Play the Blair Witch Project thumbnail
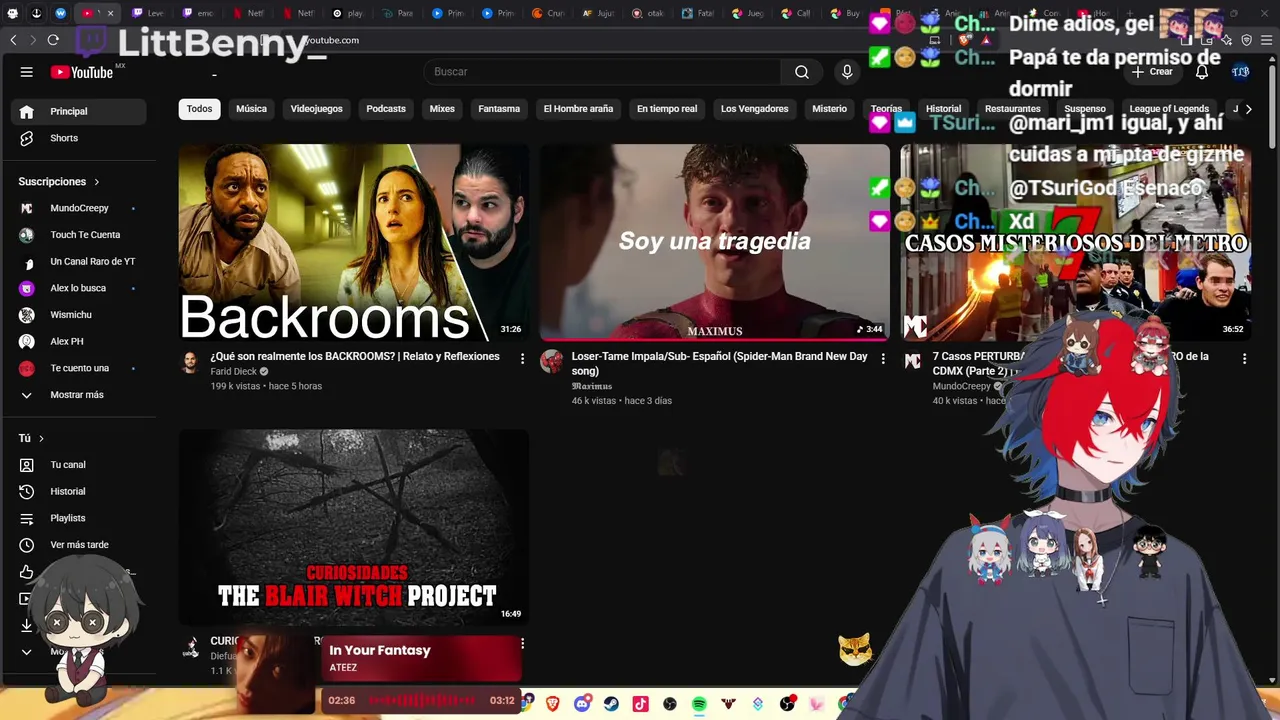Viewport: 1280px width, 720px height. 354,528
